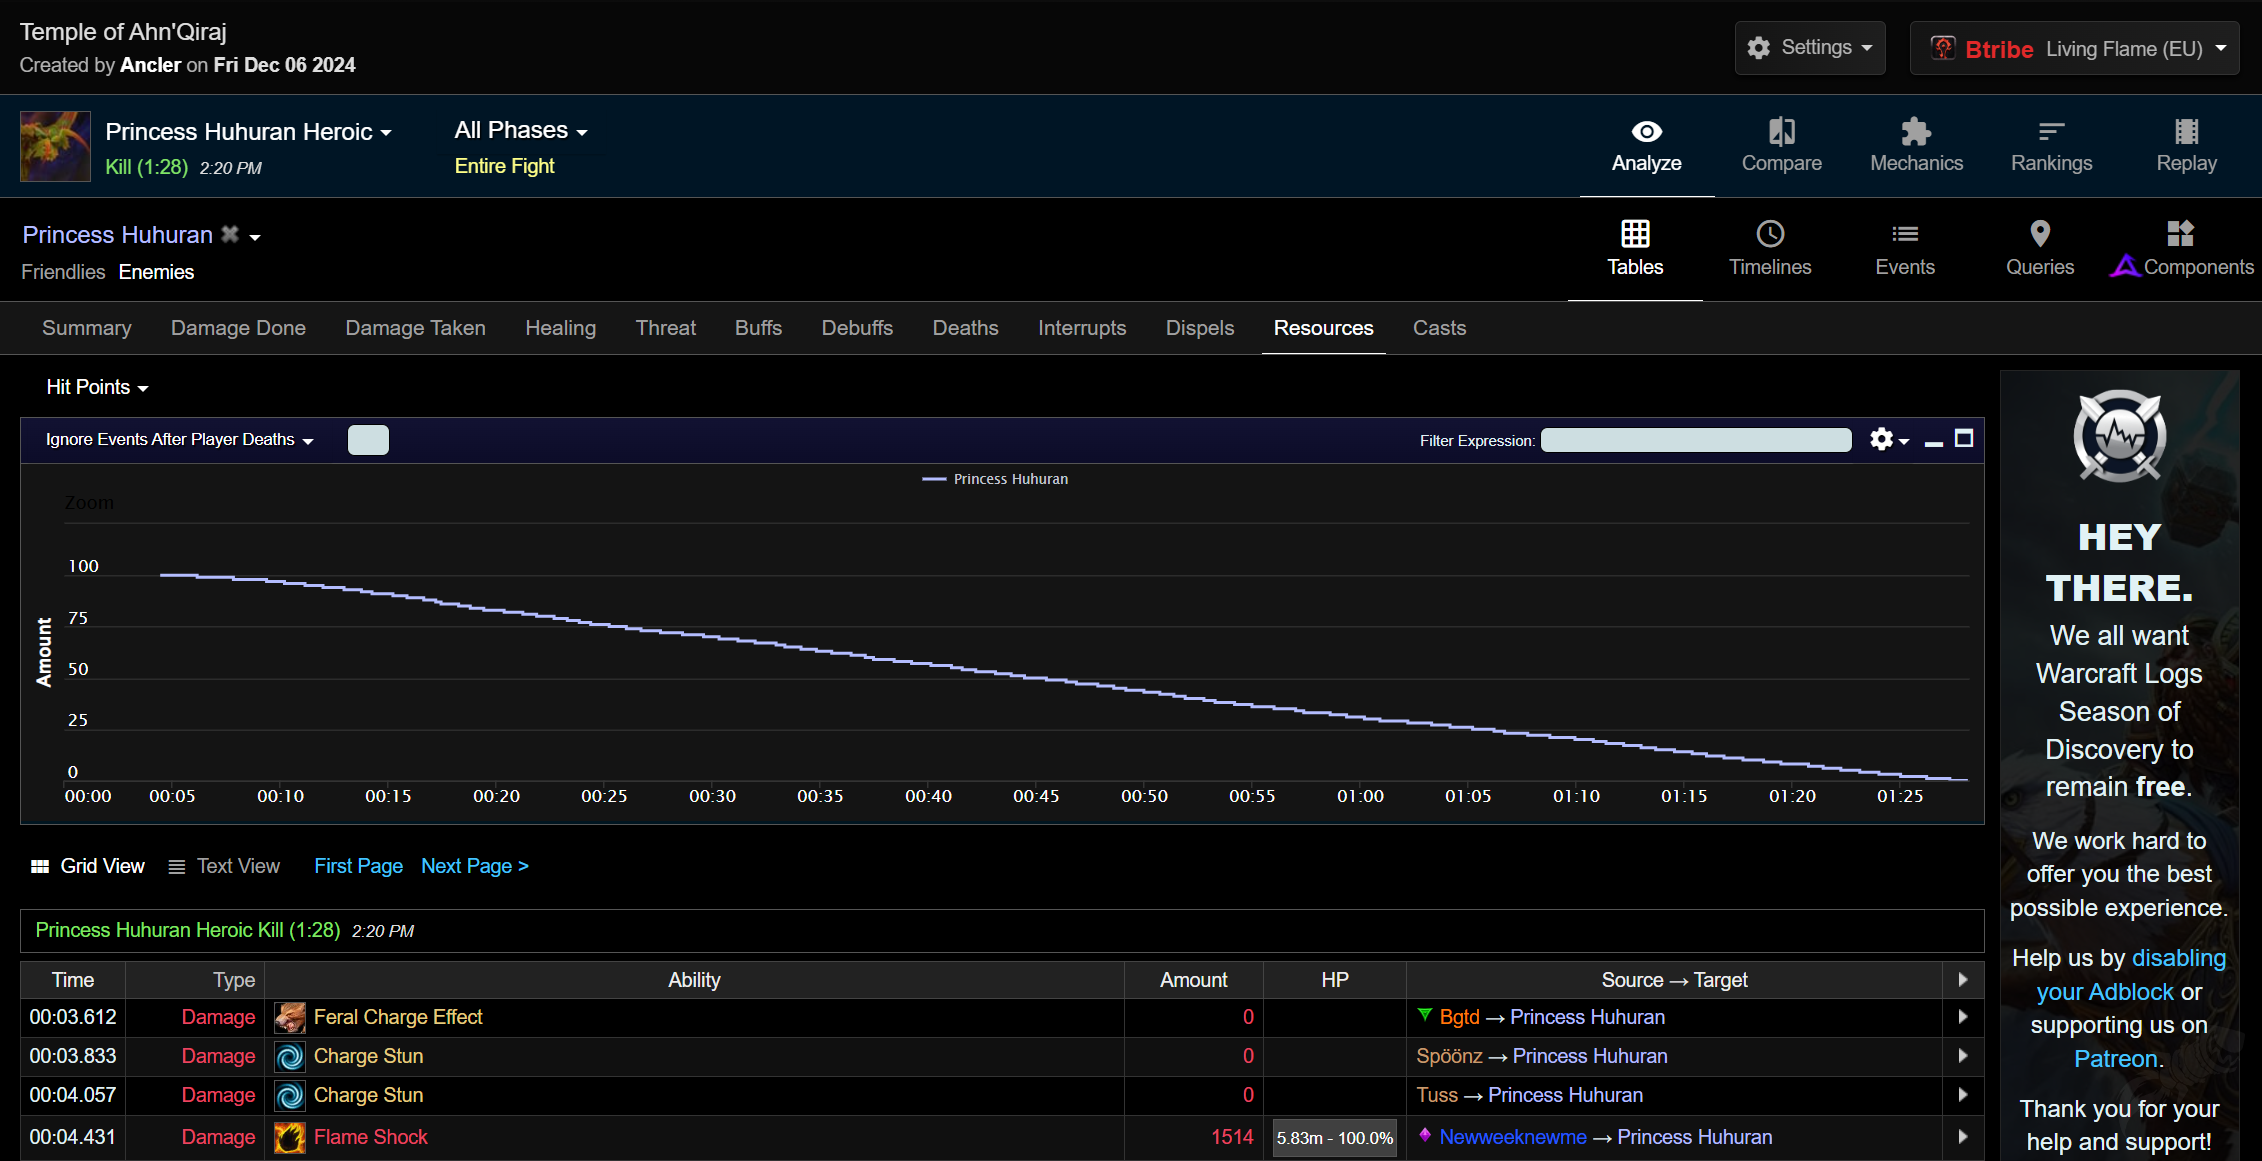Viewport: 2262px width, 1161px height.
Task: Click Kill (1:28) fight label
Action: pos(147,167)
